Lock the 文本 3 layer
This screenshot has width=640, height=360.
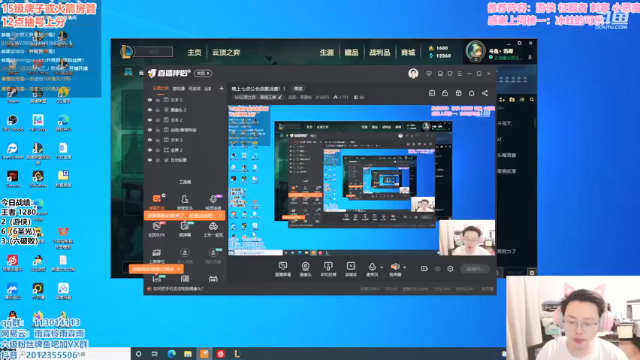point(158,140)
